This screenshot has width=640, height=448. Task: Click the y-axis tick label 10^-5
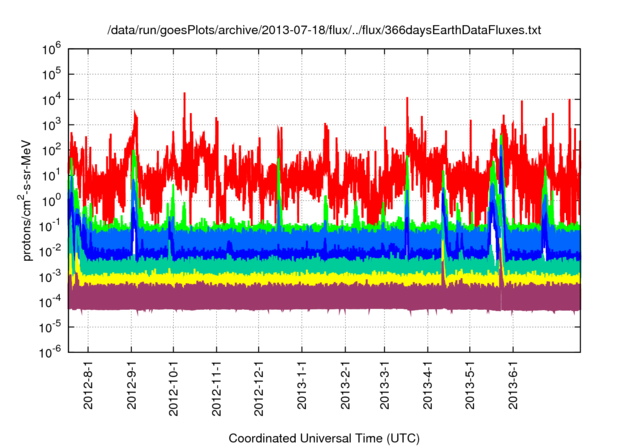51,327
